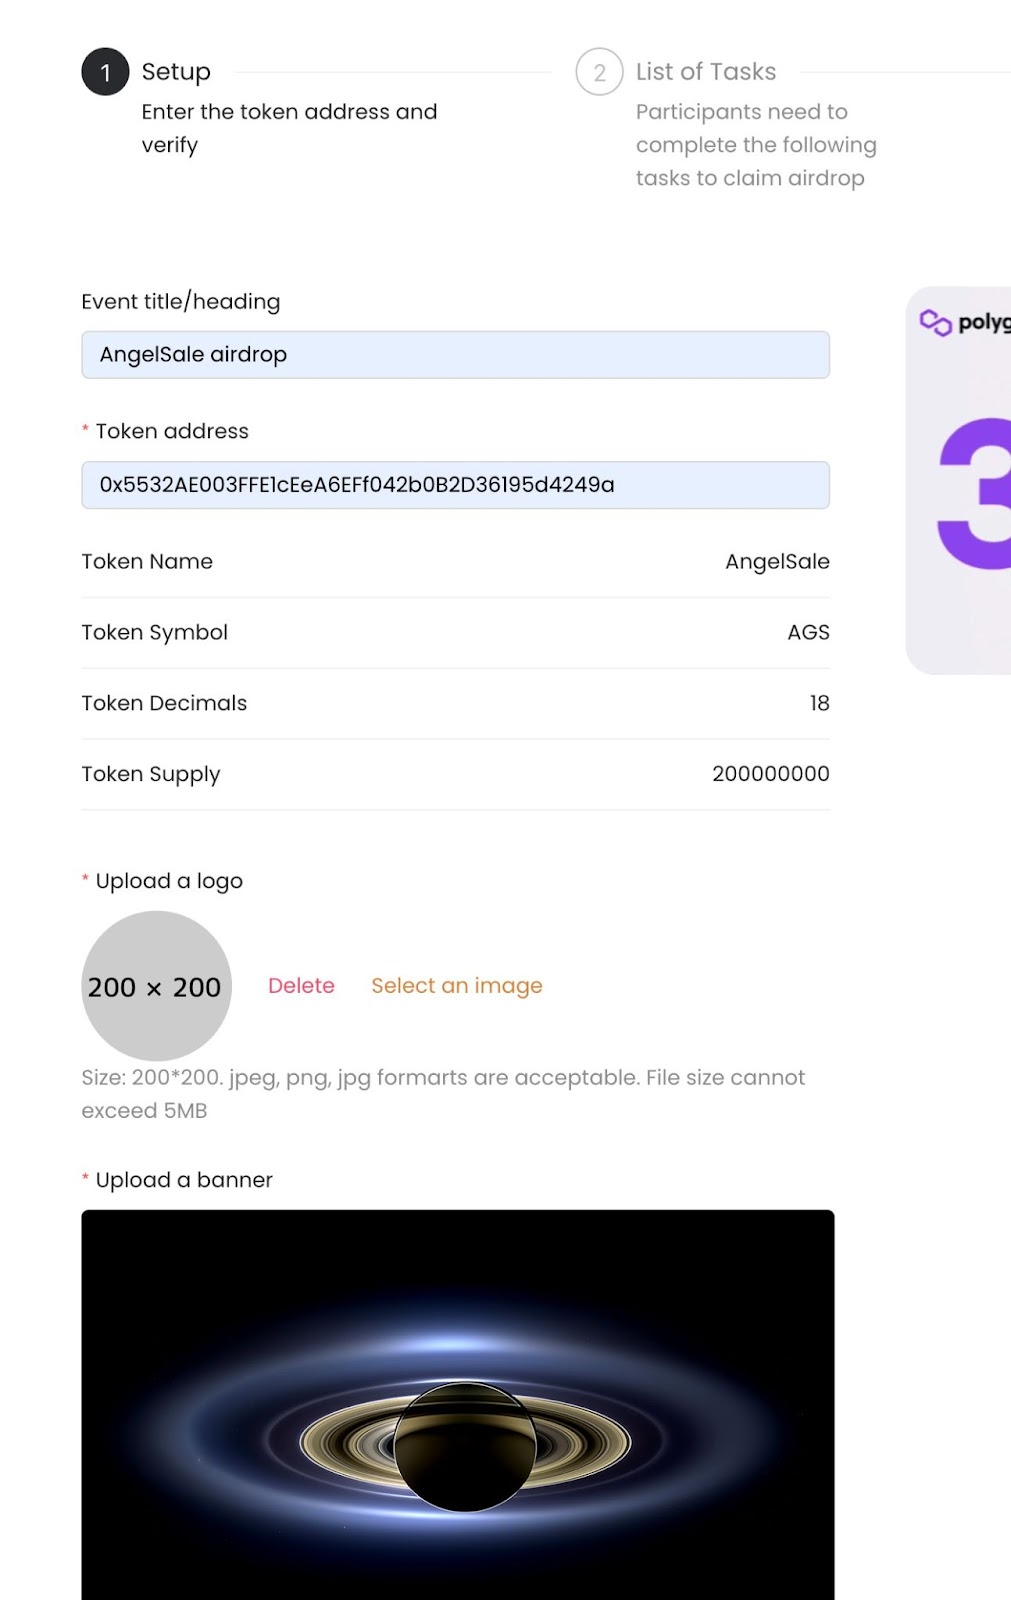This screenshot has height=1600, width=1011.
Task: Open the List of Tasks step
Action: [706, 72]
